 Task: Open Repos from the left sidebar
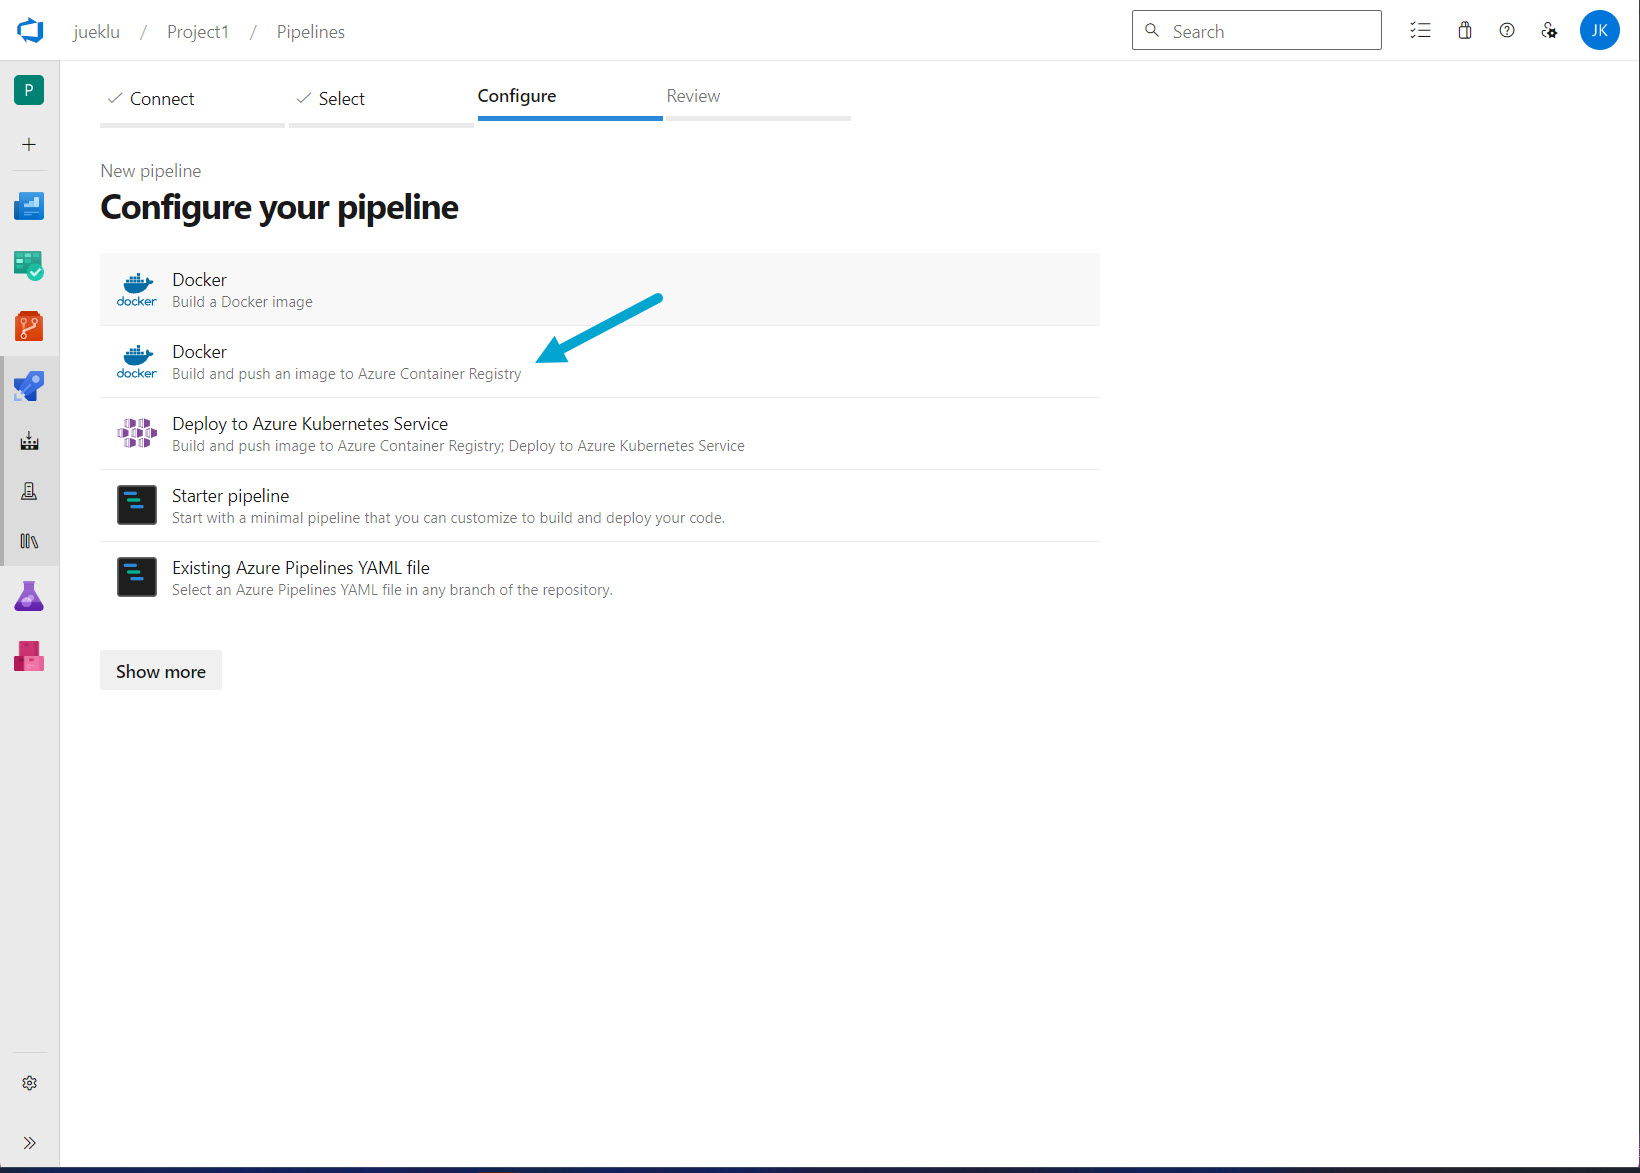tap(29, 326)
